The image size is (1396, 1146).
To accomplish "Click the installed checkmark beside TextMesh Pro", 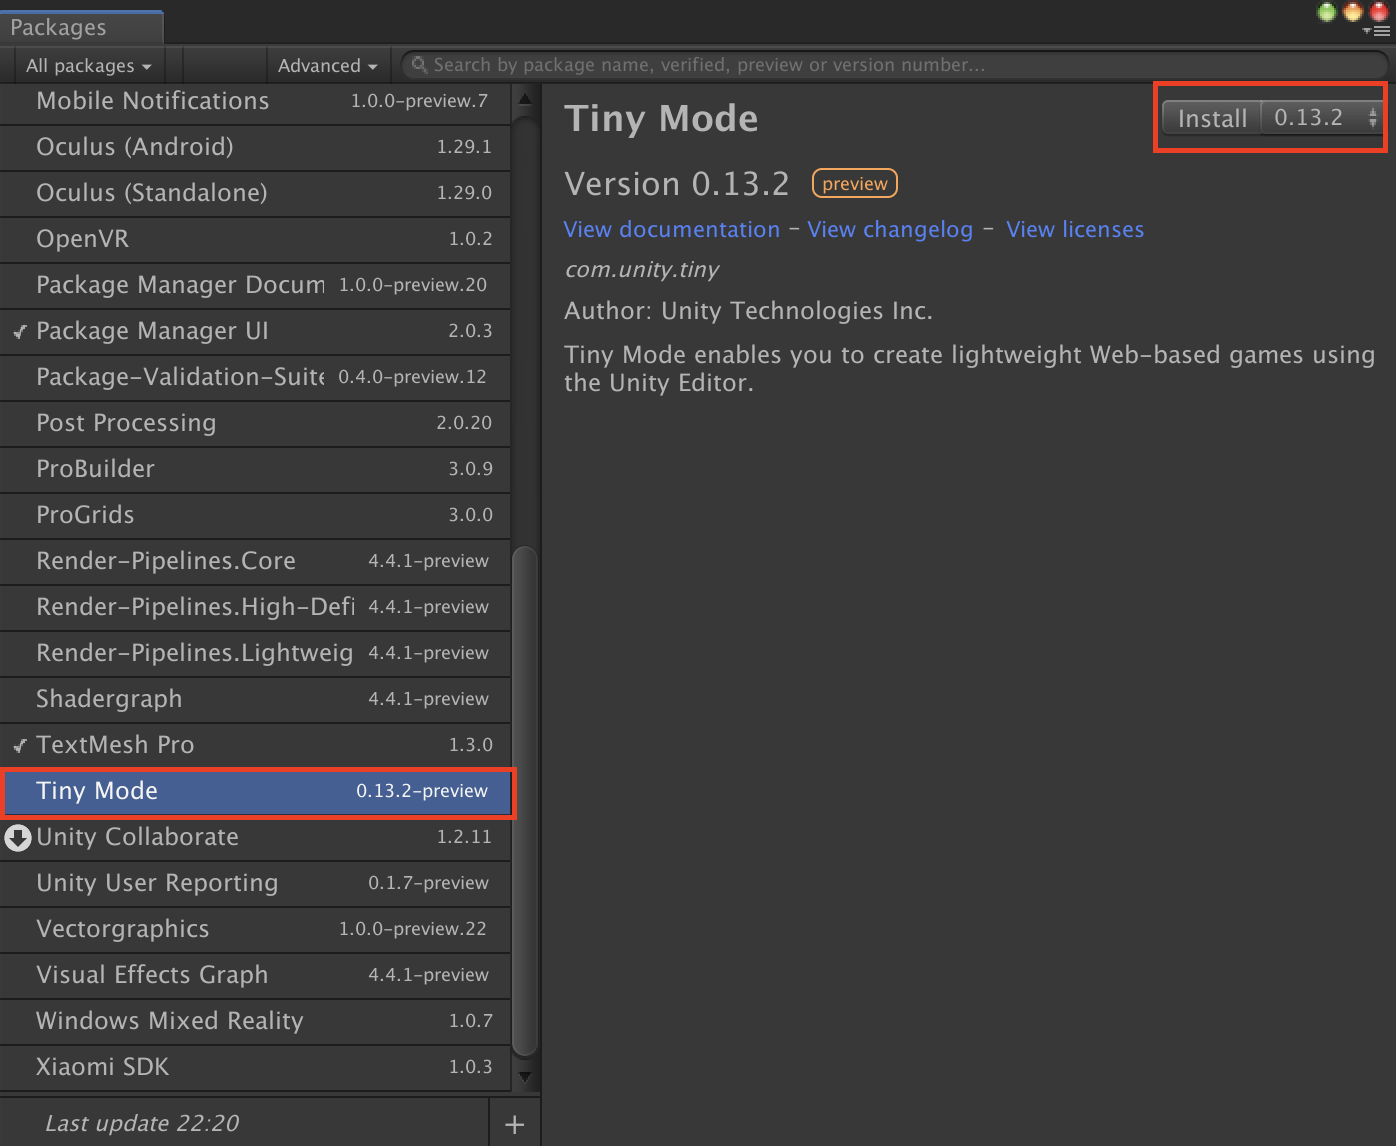I will click(x=19, y=745).
